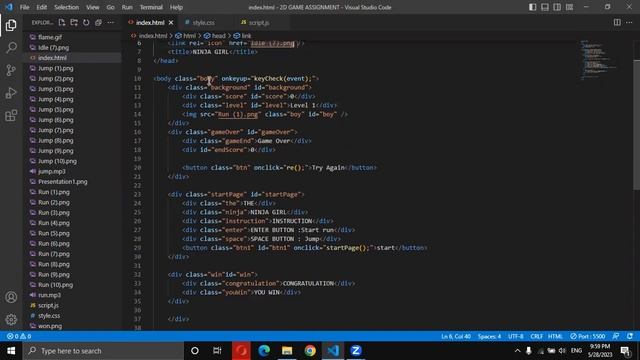This screenshot has width=640, height=360.
Task: Click the head breadcrumb segment
Action: point(215,36)
